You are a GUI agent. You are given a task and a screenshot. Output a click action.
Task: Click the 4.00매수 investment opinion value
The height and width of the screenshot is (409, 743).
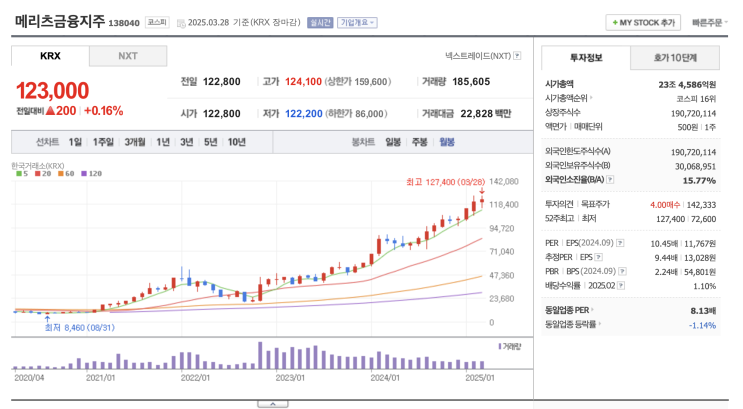click(x=665, y=205)
